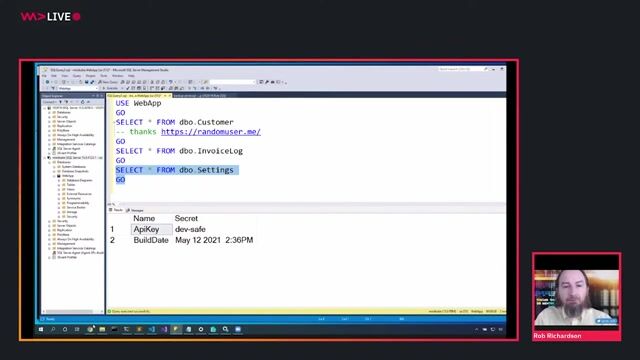This screenshot has width=640, height=360.
Task: Open the Query menu
Action: [x=77, y=76]
